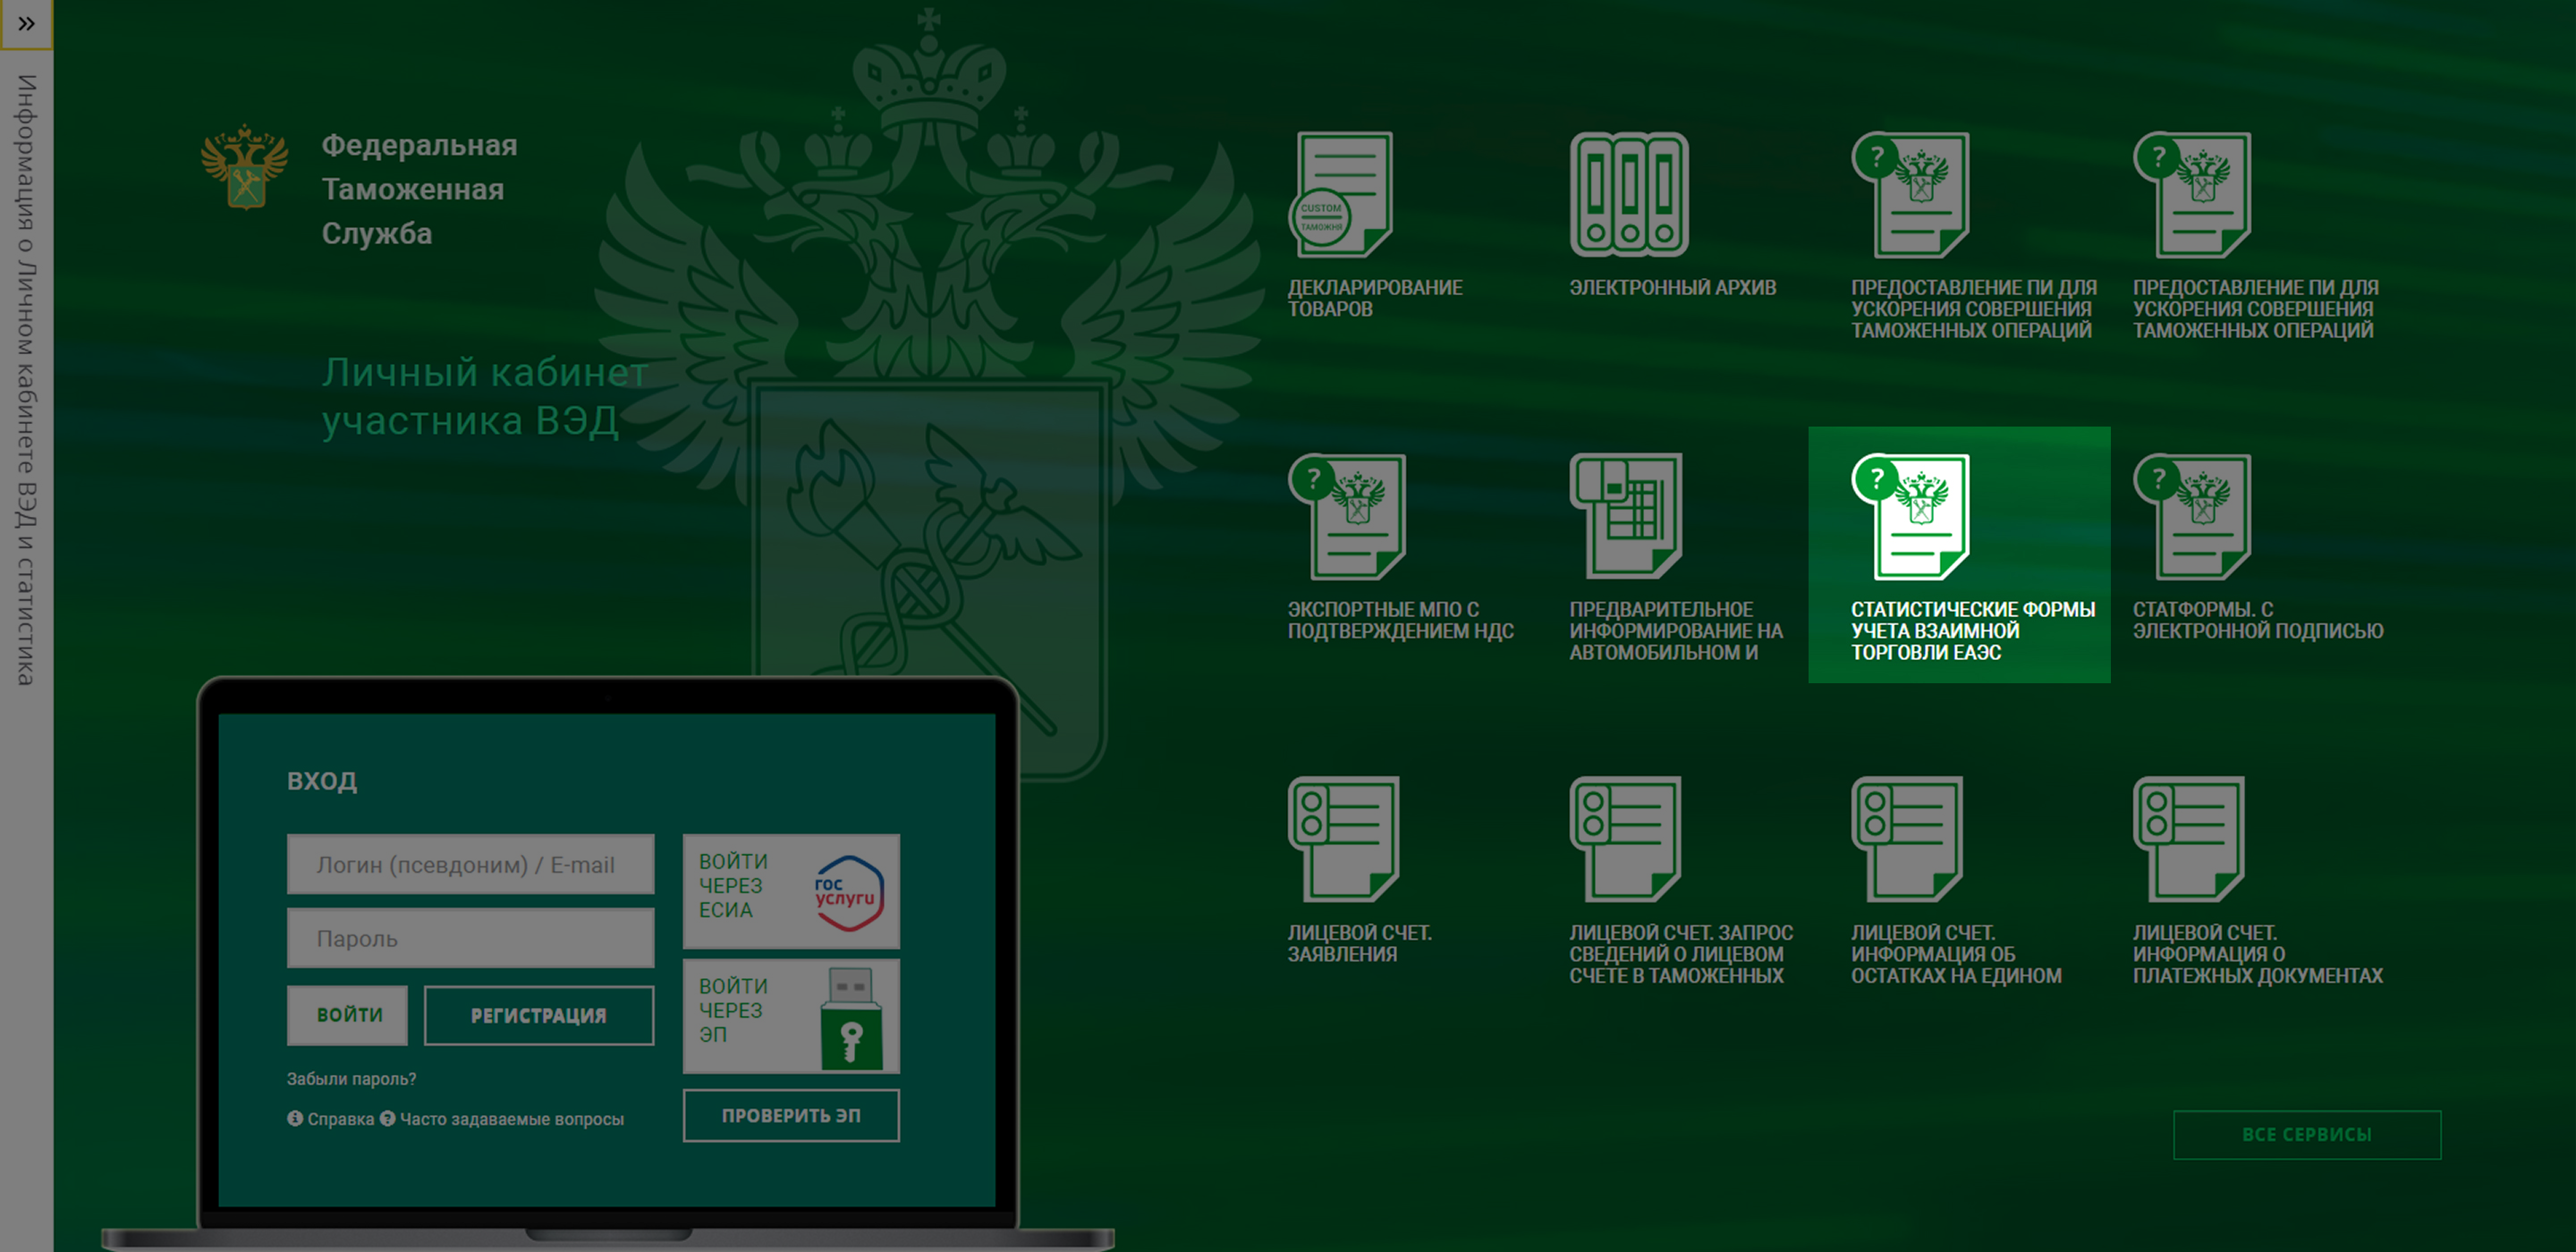Click the ВОЙТИ login button

348,1015
